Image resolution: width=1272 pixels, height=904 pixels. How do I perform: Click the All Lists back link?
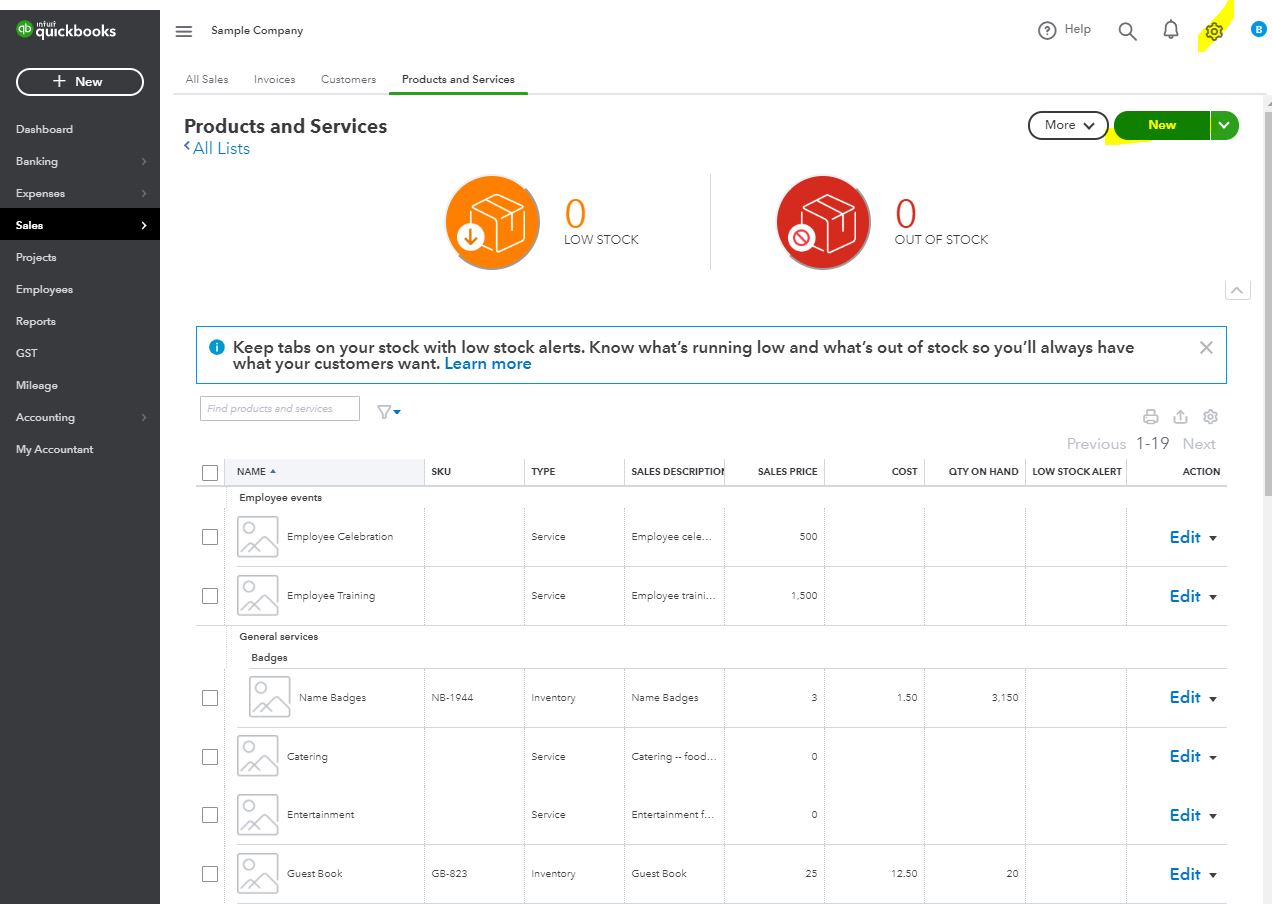[218, 148]
